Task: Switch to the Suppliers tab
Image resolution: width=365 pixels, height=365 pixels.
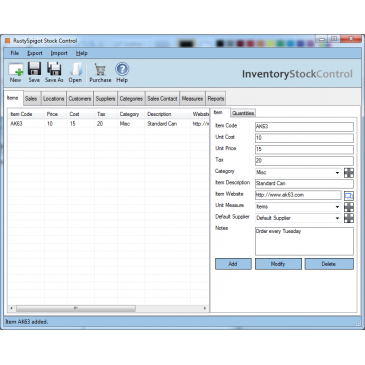Action: click(x=105, y=99)
